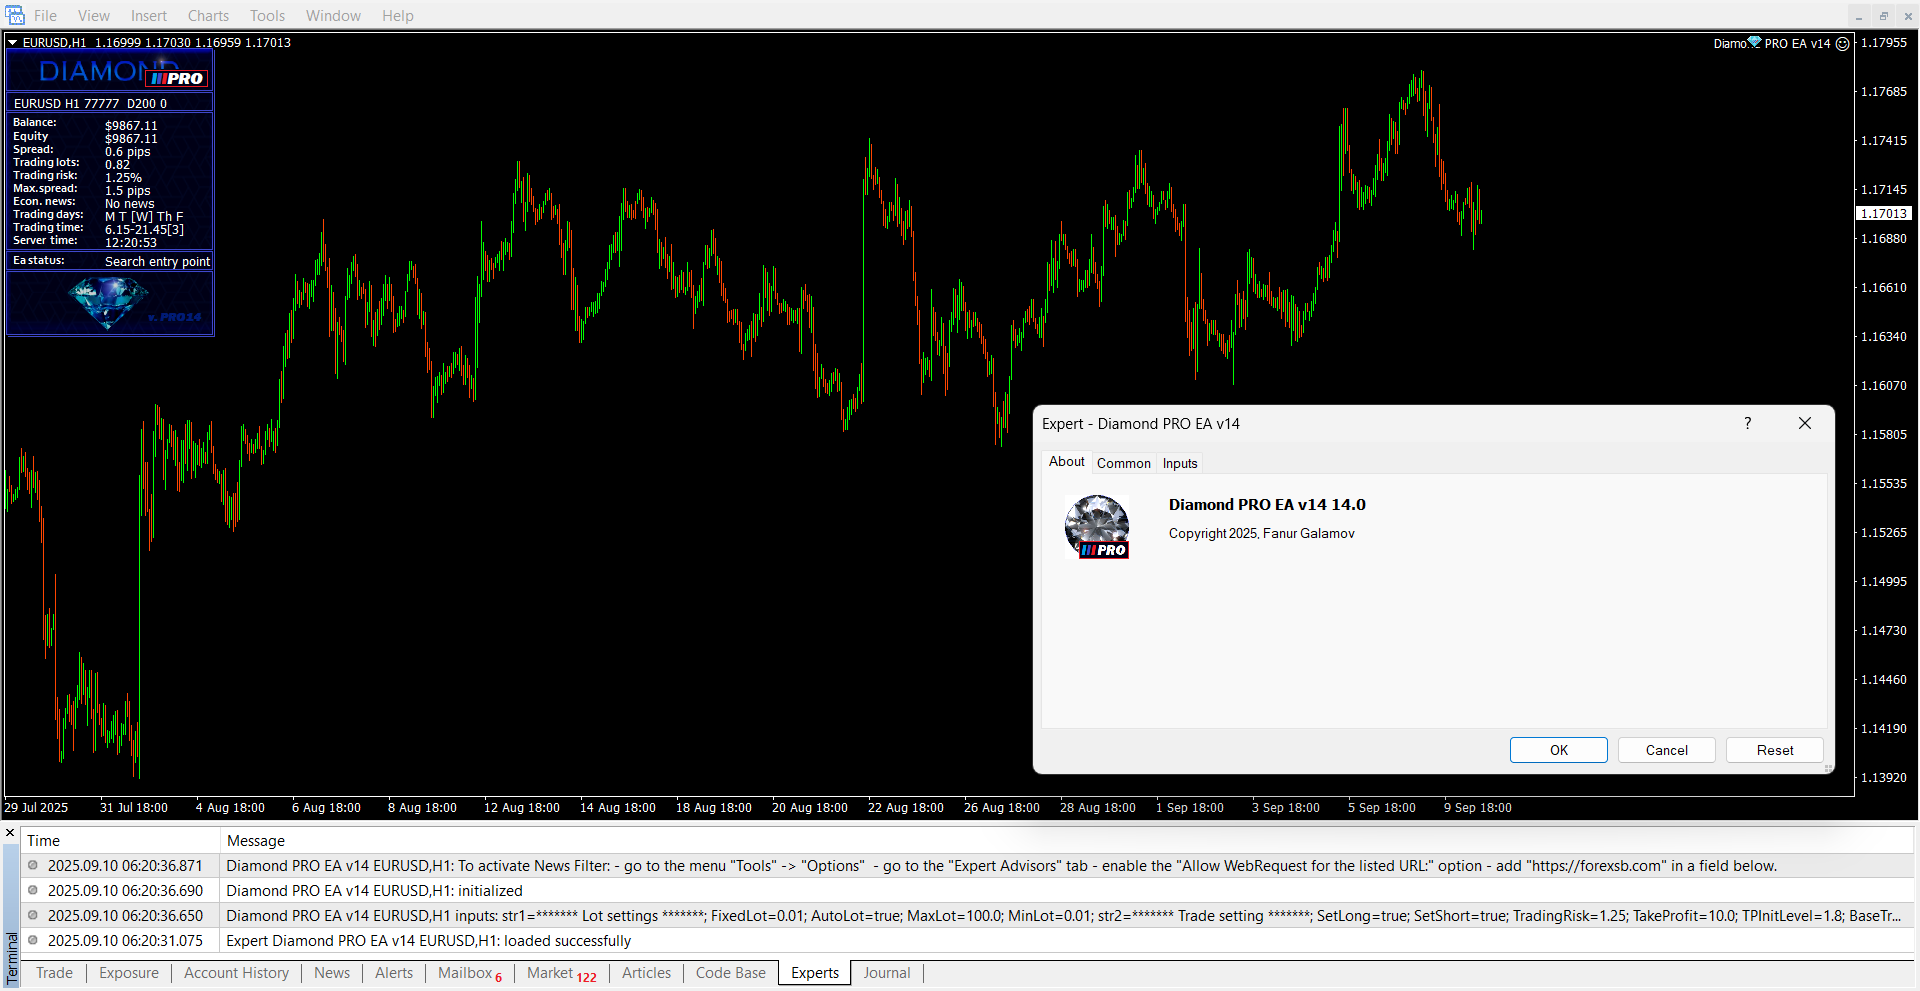Screen dimensions: 1920x991
Task: Click the question mark help icon in dialog
Action: [1747, 423]
